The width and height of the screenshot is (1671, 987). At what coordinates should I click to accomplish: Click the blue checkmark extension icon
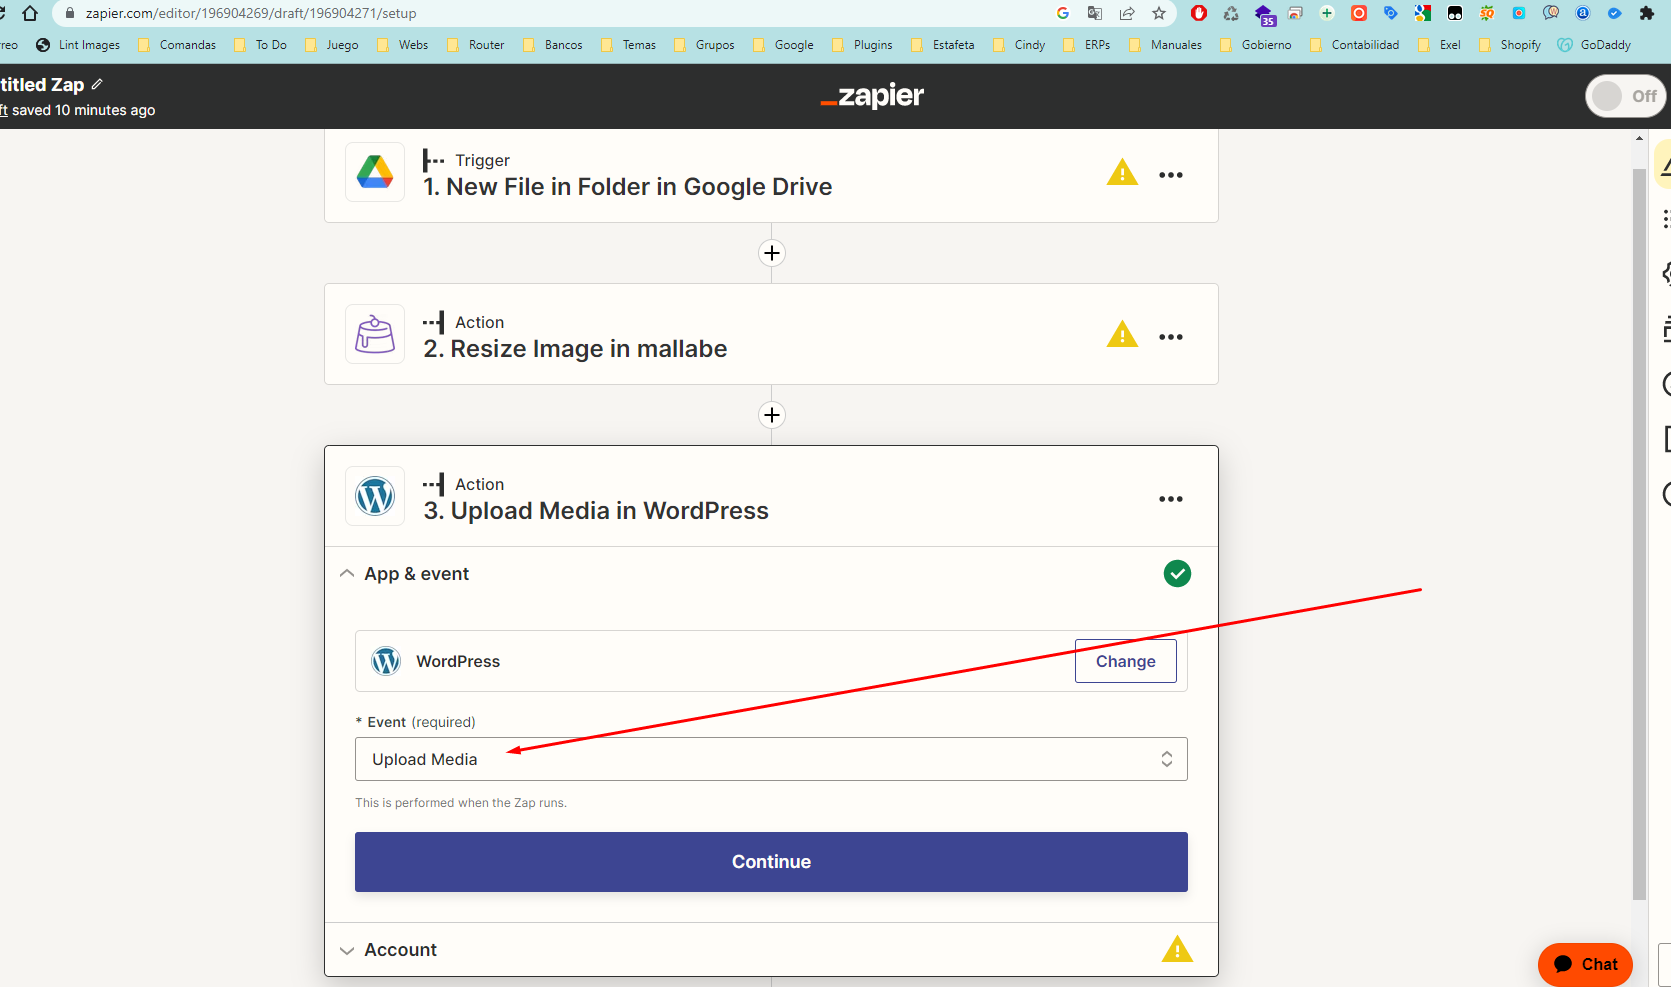[x=1614, y=13]
